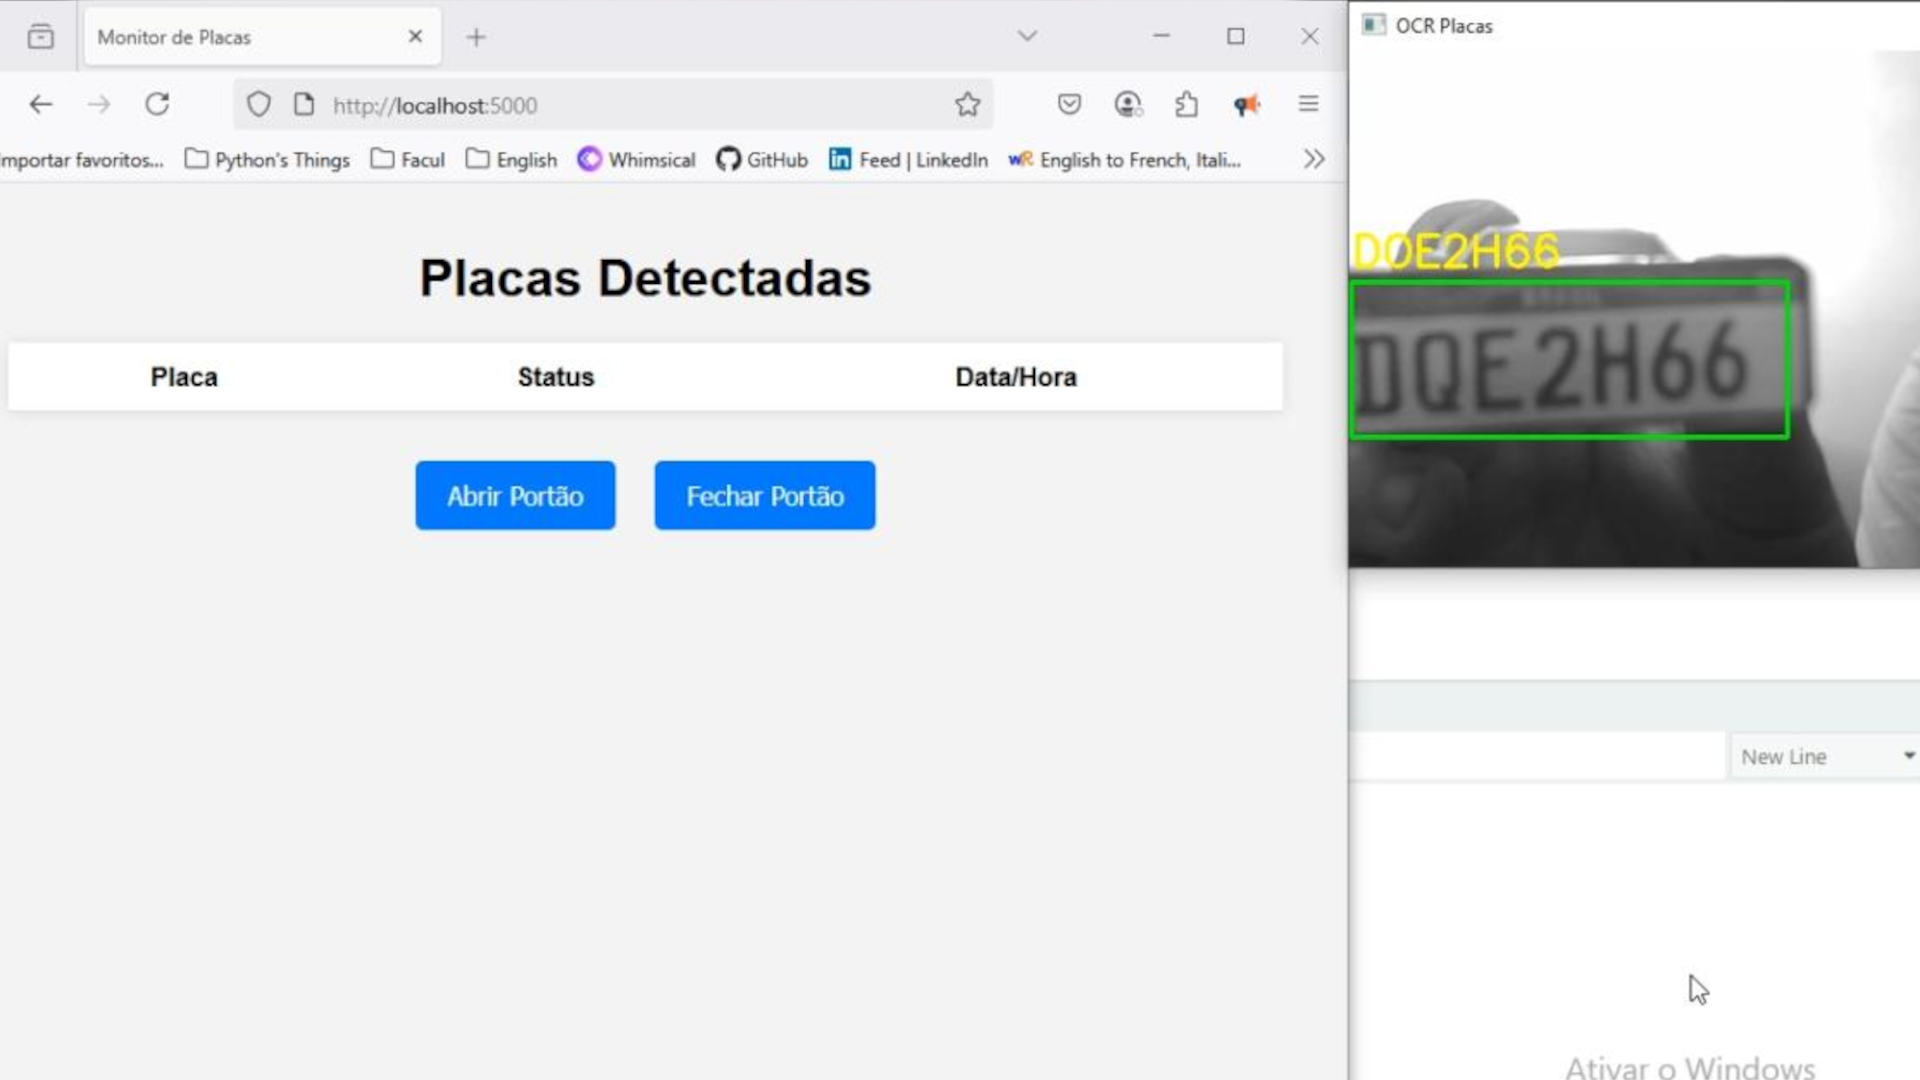Click the Firefox tab overview icon
The height and width of the screenshot is (1080, 1920).
point(41,37)
